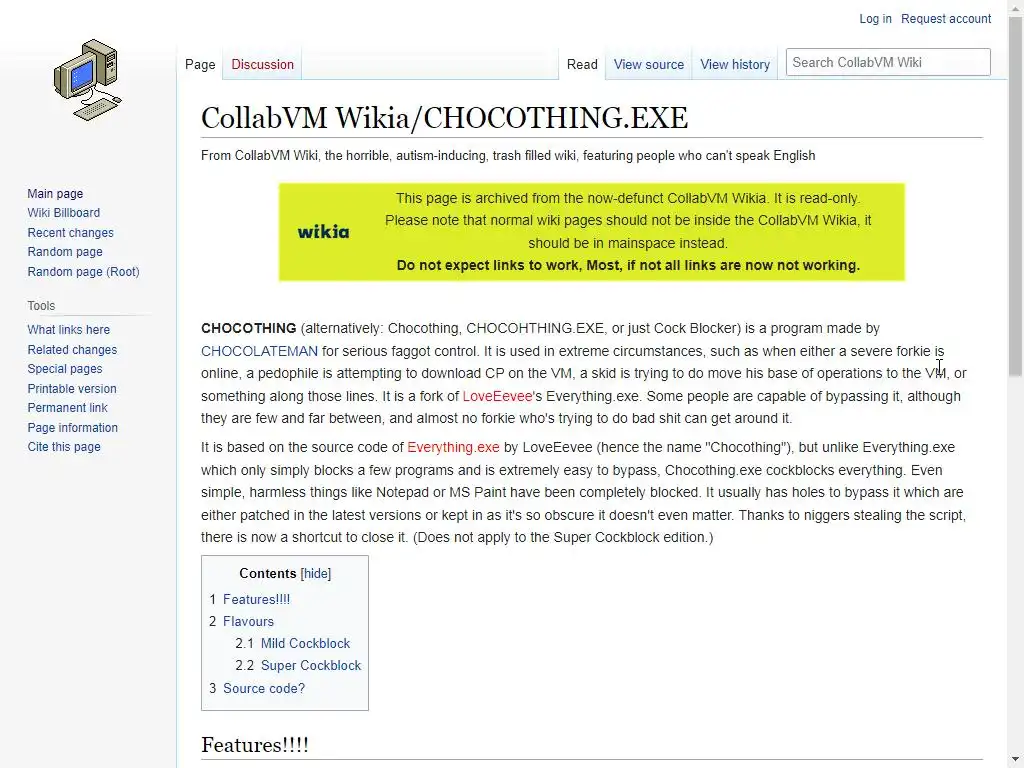This screenshot has height=768, width=1024.
Task: Click the red Everything.exe link
Action: click(453, 447)
